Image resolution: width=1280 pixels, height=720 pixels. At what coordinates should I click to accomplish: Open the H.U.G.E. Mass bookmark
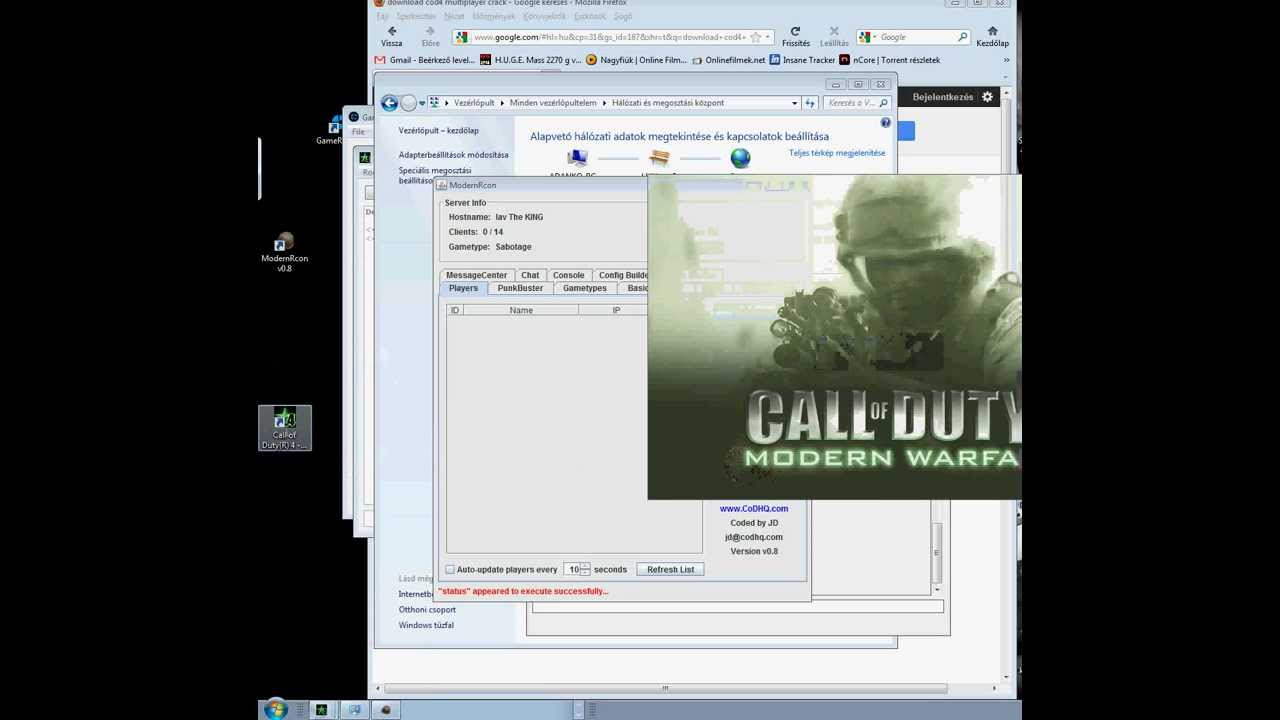click(530, 60)
